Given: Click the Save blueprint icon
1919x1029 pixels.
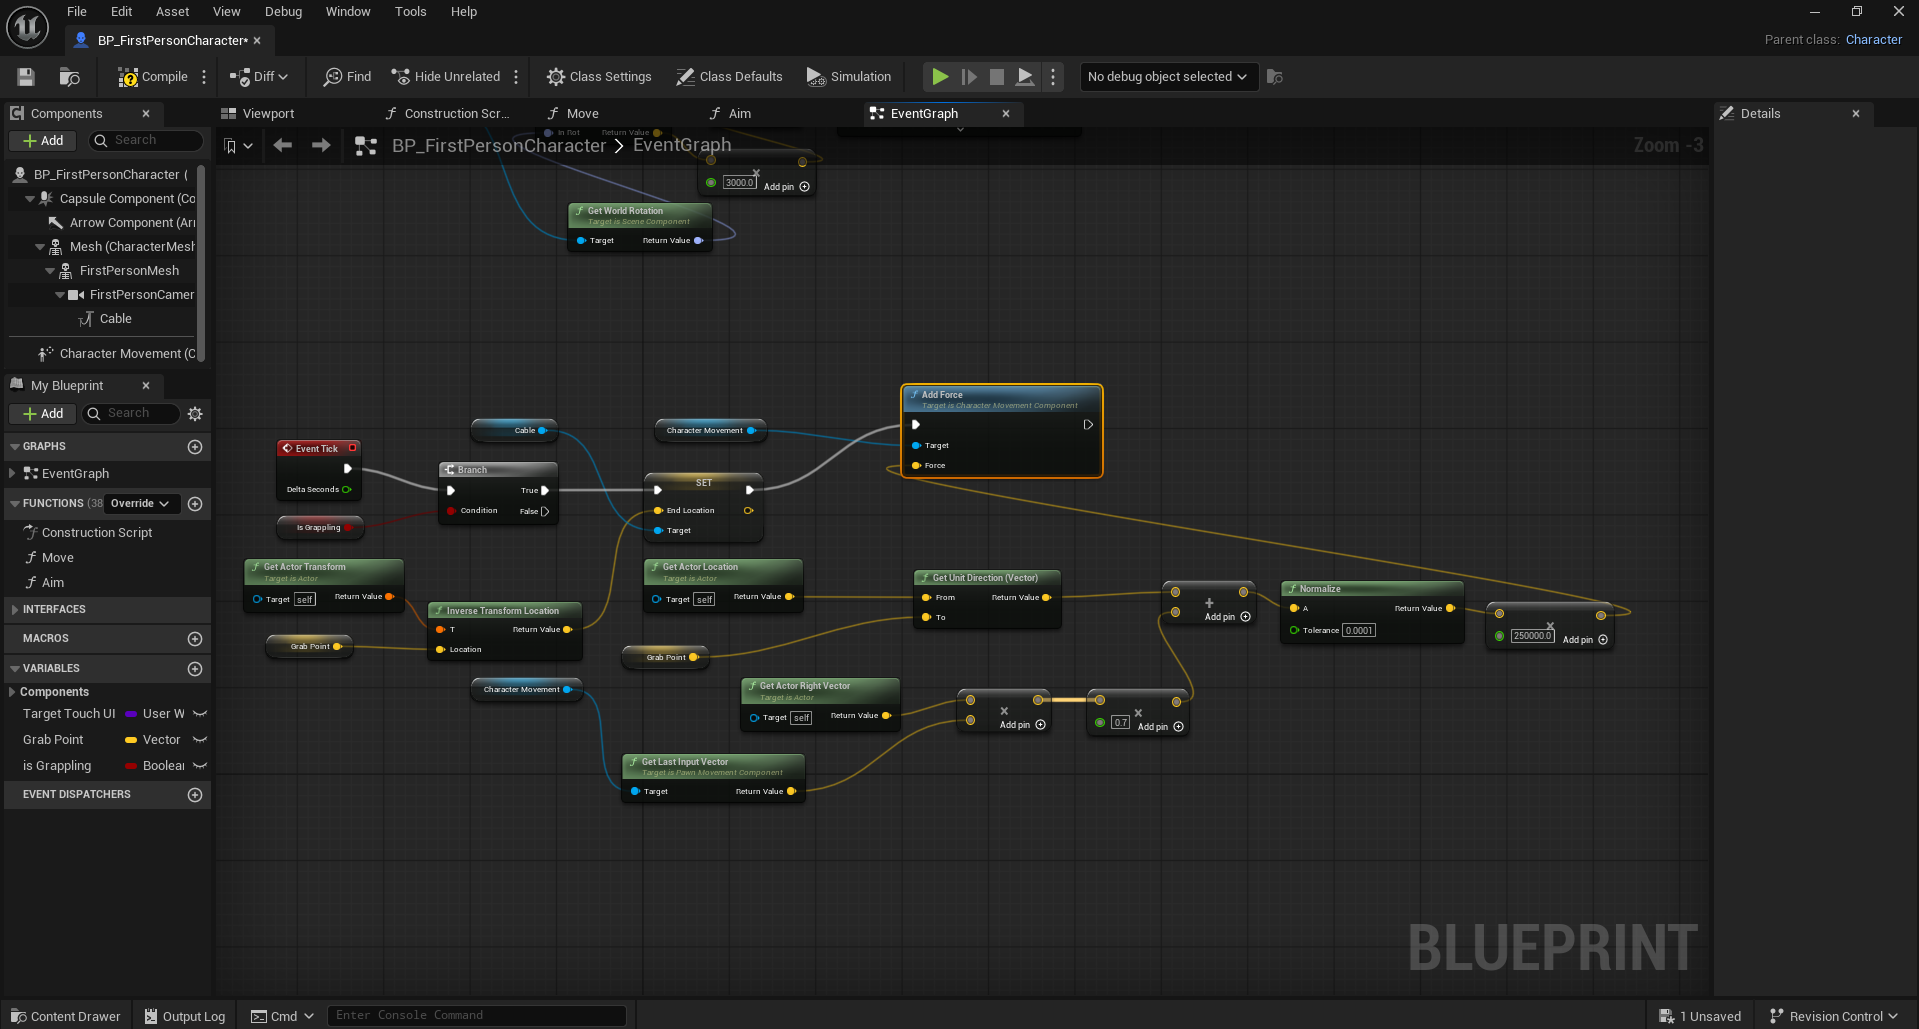Looking at the screenshot, I should (26, 77).
